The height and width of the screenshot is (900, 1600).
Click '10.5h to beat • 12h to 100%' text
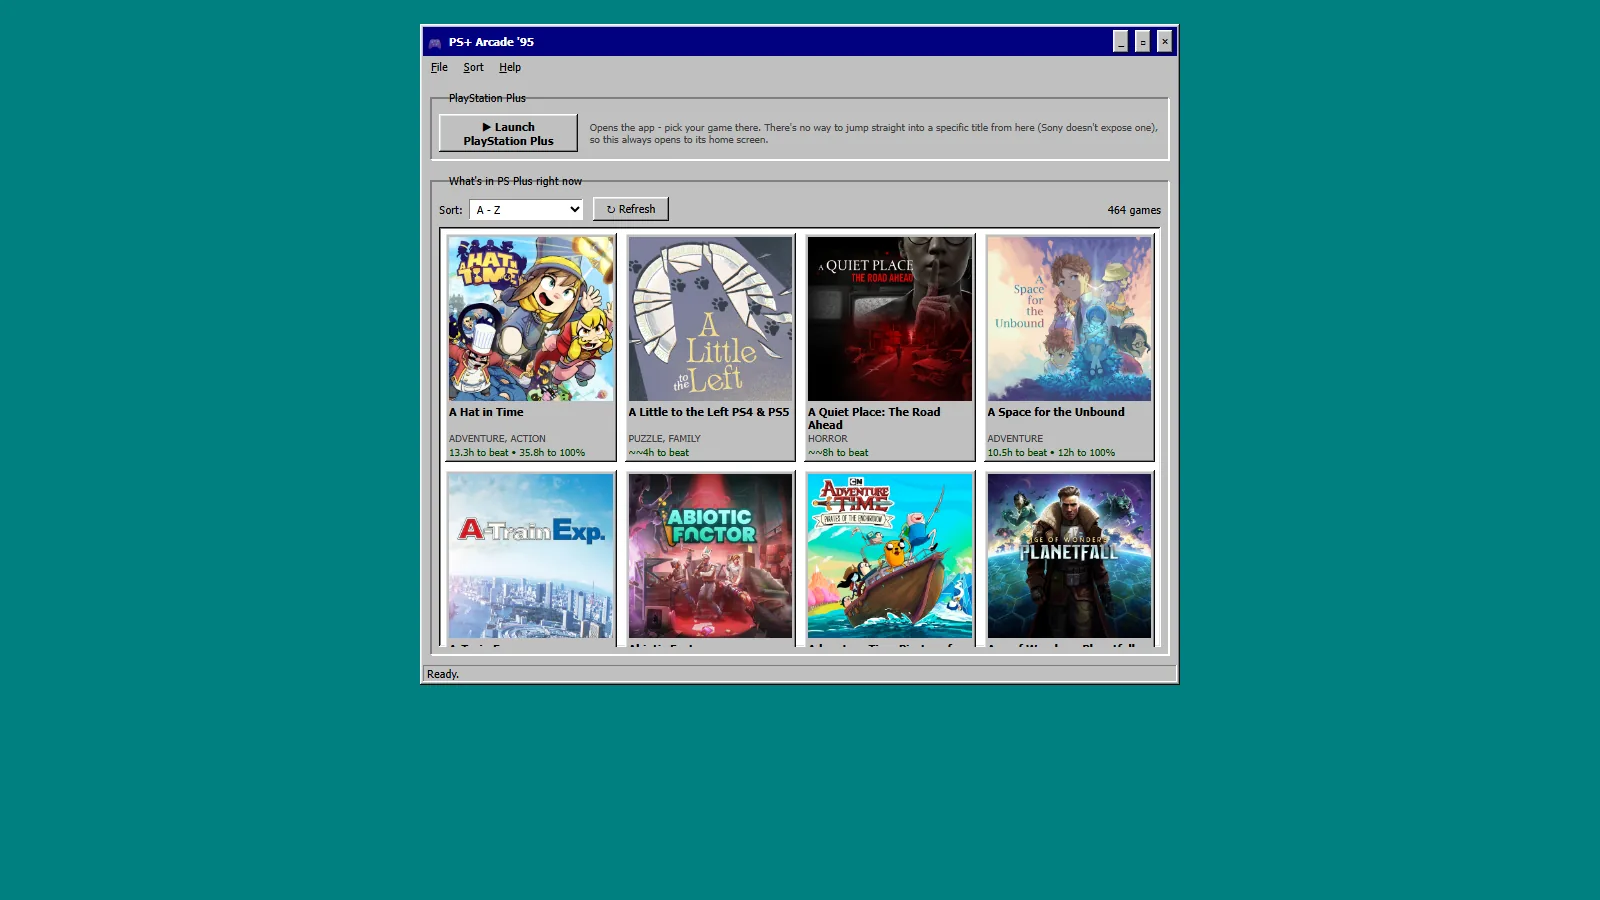pyautogui.click(x=1051, y=453)
